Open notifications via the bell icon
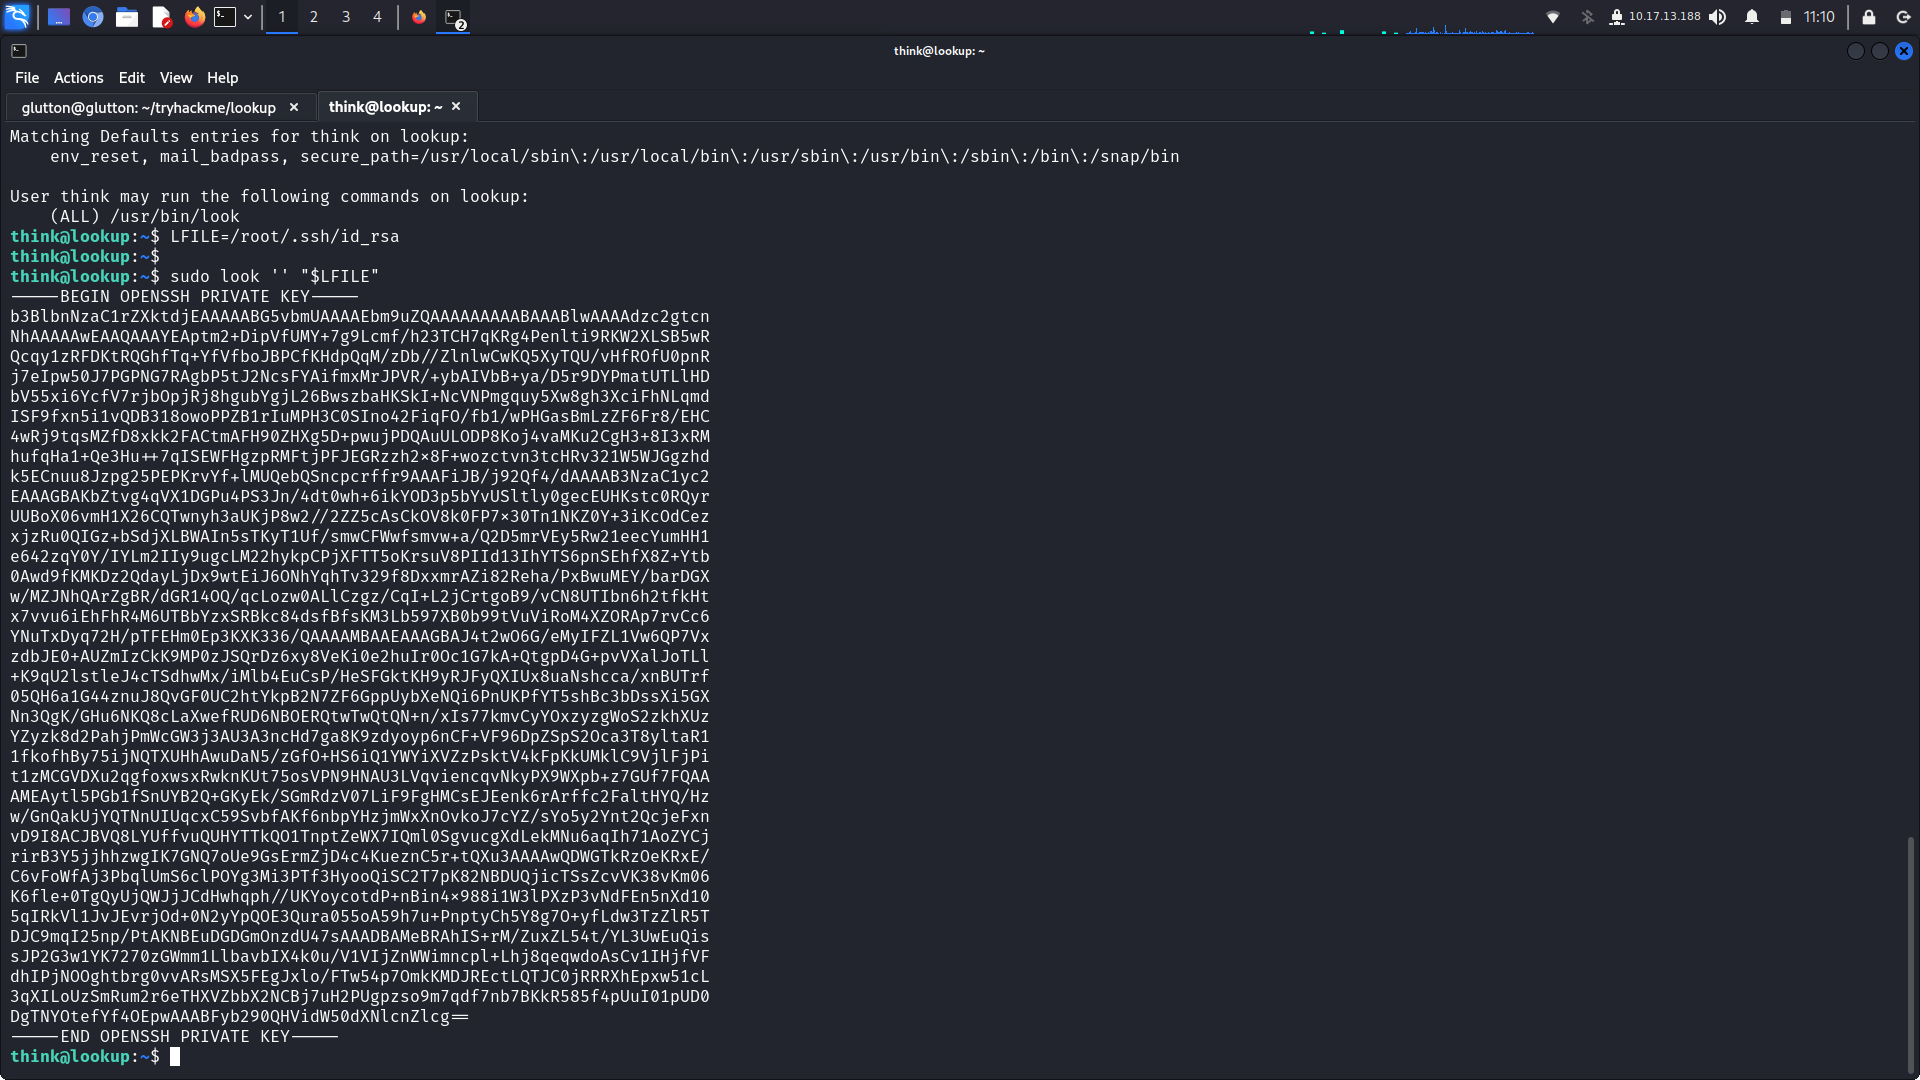 pos(1753,16)
